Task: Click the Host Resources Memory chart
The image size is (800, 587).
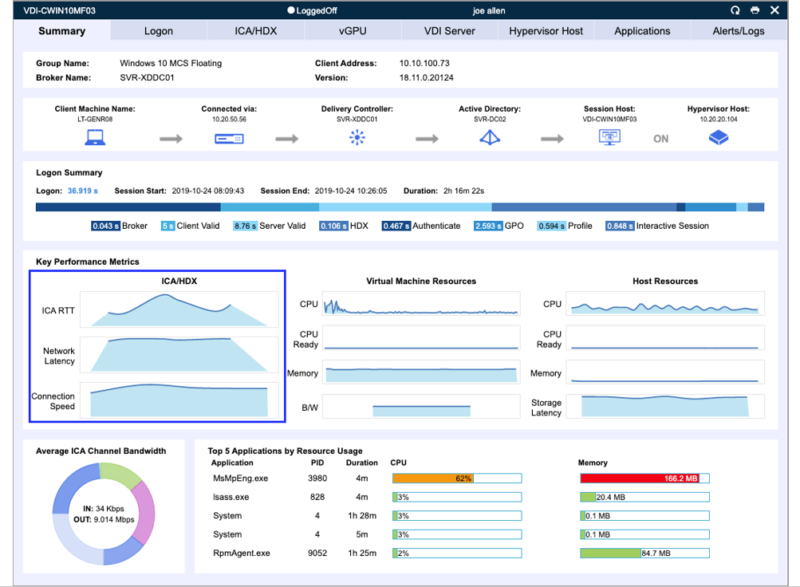Action: pyautogui.click(x=665, y=372)
